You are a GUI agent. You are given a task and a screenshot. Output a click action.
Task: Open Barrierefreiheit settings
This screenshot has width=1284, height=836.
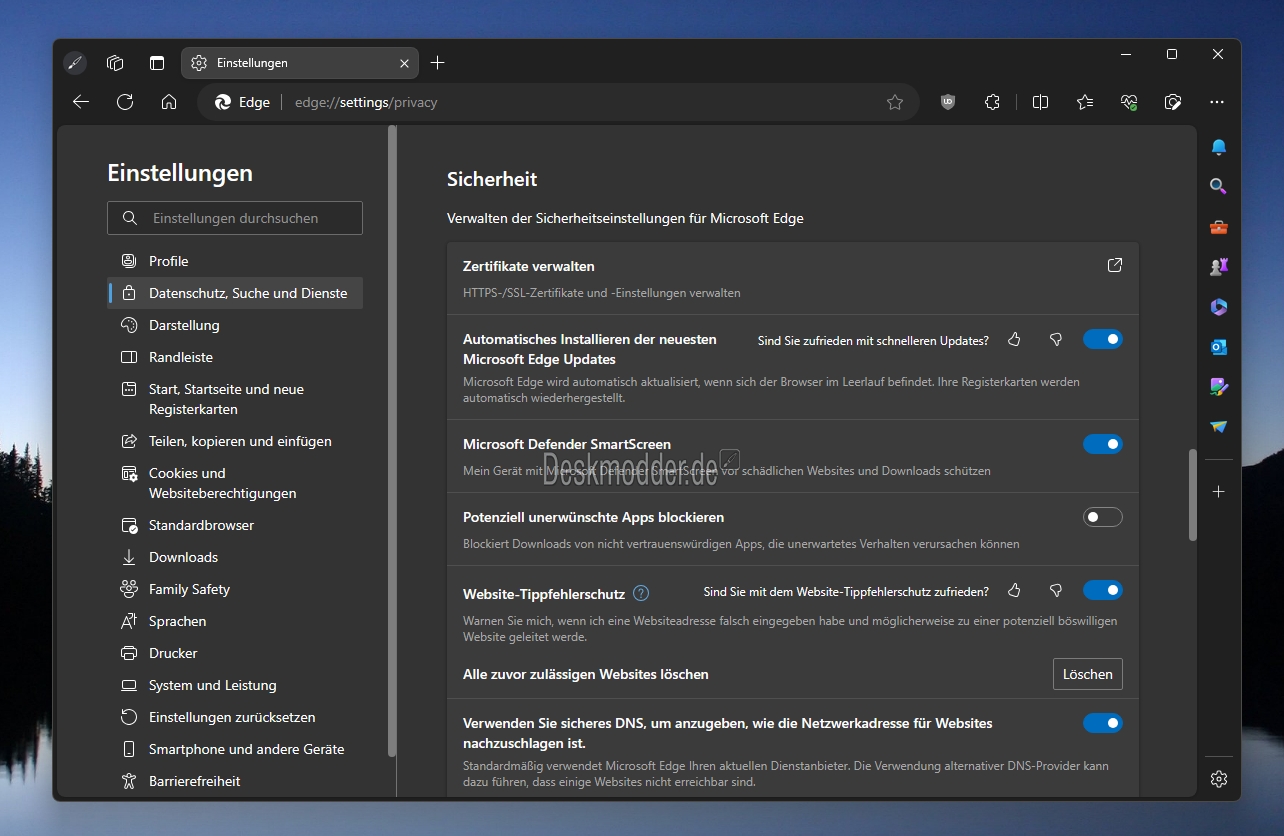(x=235, y=781)
